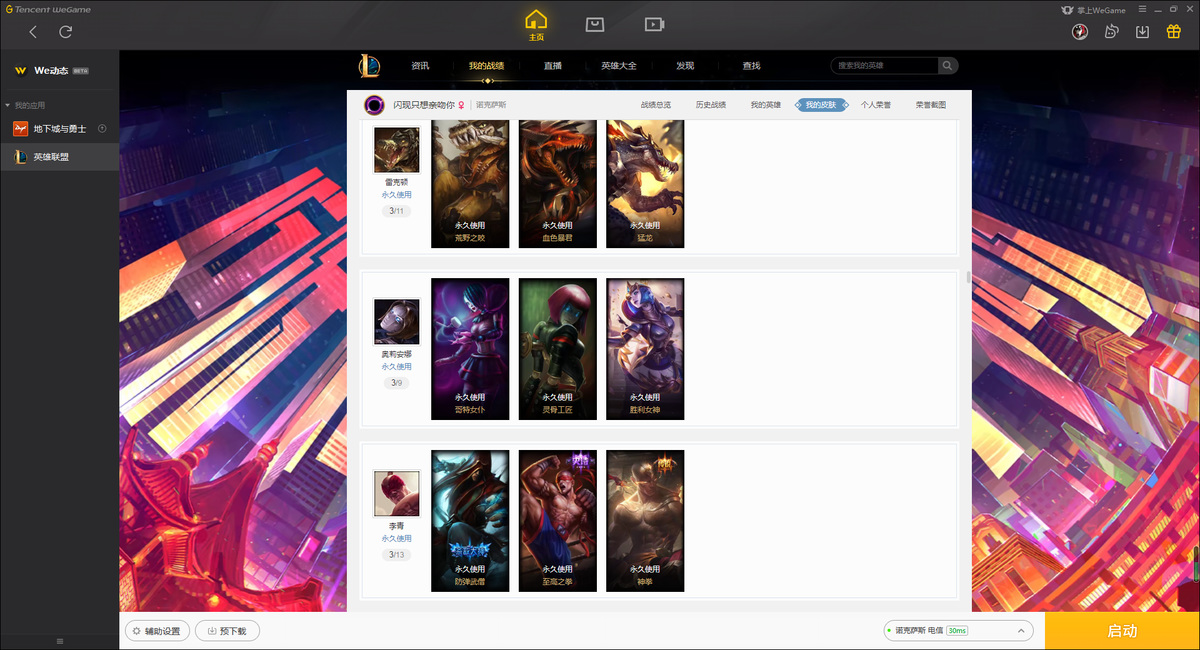Image resolution: width=1200 pixels, height=650 pixels.
Task: Open the 防弹武僧 skin card
Action: [470, 521]
